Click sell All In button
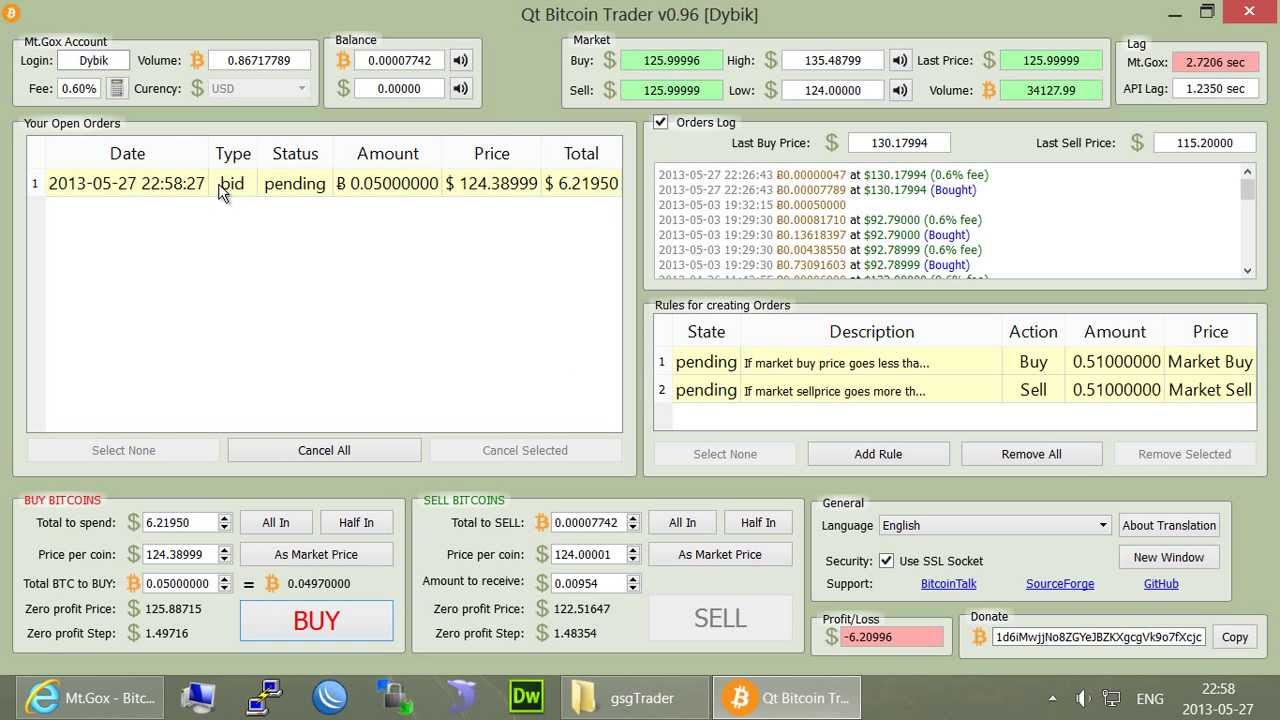 click(682, 522)
